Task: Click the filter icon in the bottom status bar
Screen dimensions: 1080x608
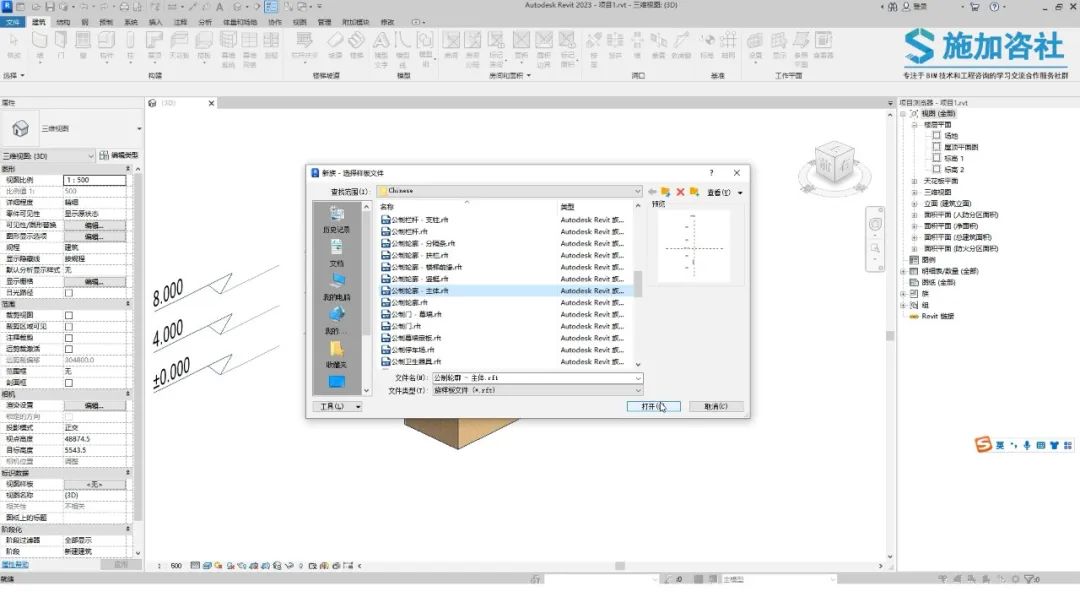Action: [x=1029, y=579]
